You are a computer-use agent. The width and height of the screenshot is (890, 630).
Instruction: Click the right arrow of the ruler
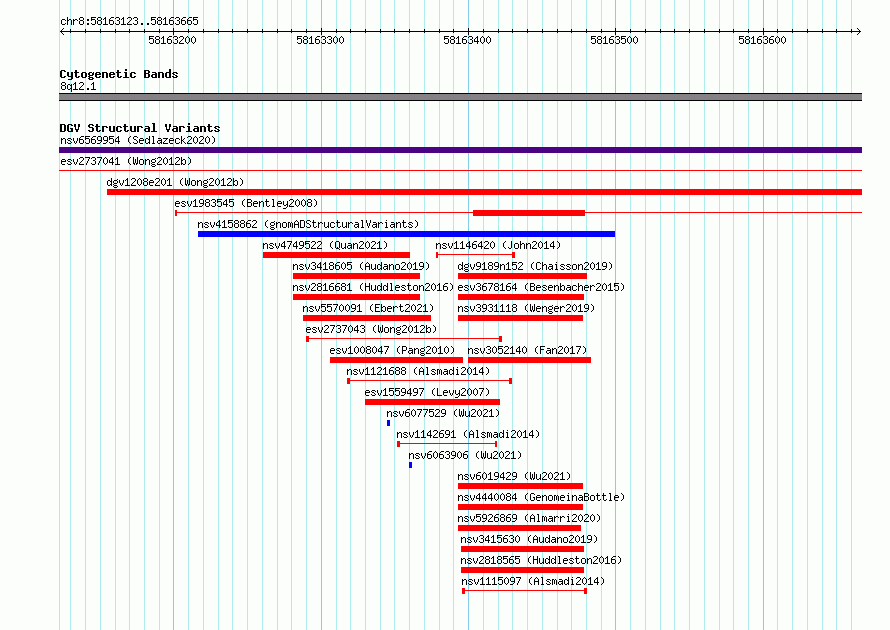pos(858,31)
